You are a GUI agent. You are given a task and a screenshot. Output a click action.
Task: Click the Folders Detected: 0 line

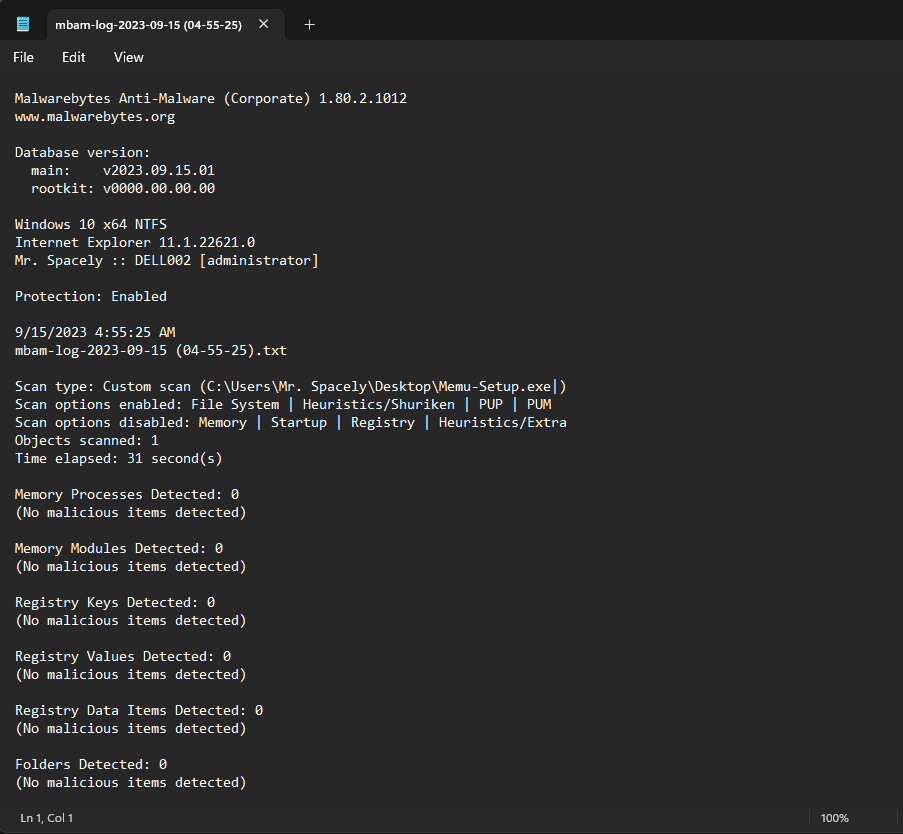[x=91, y=764]
